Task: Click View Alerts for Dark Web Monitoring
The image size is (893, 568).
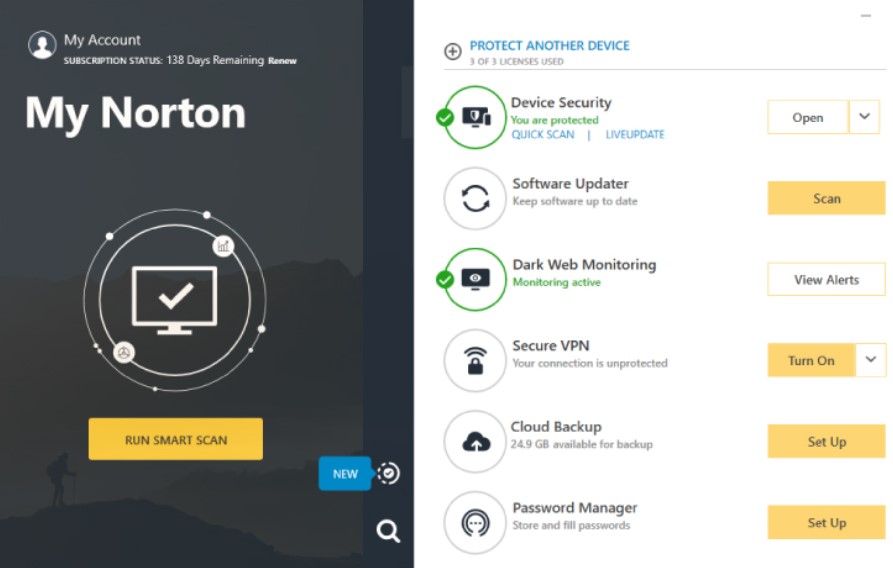Action: (826, 279)
